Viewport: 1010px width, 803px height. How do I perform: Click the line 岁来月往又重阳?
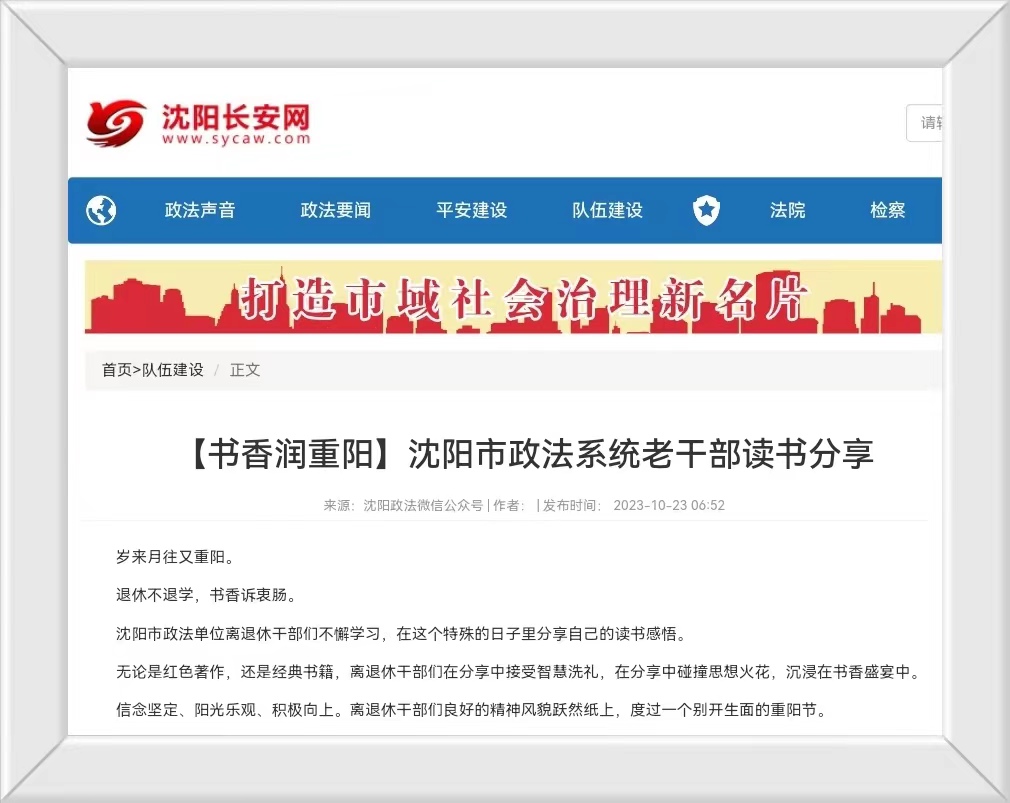coord(175,557)
